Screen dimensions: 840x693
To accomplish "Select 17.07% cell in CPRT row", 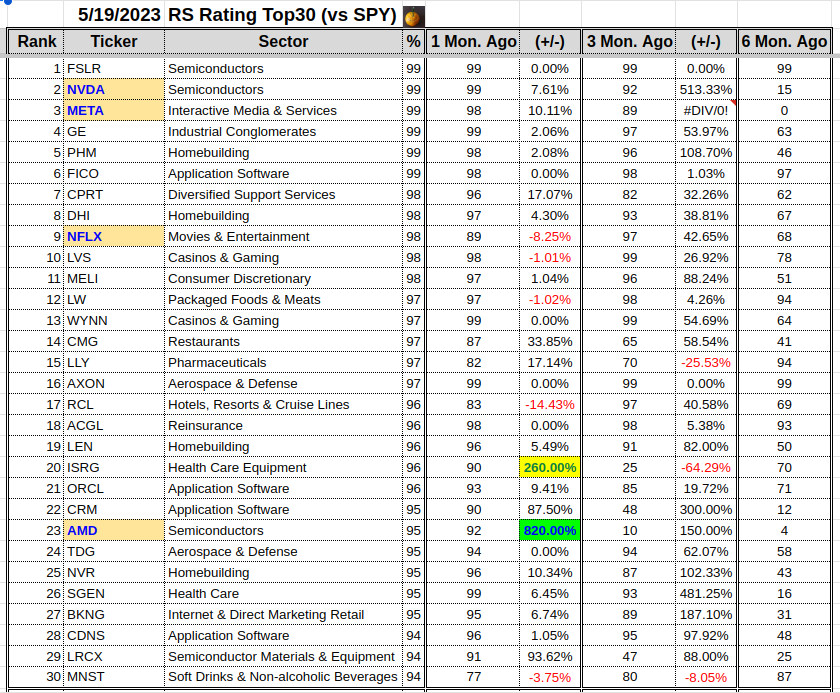I will coord(550,194).
